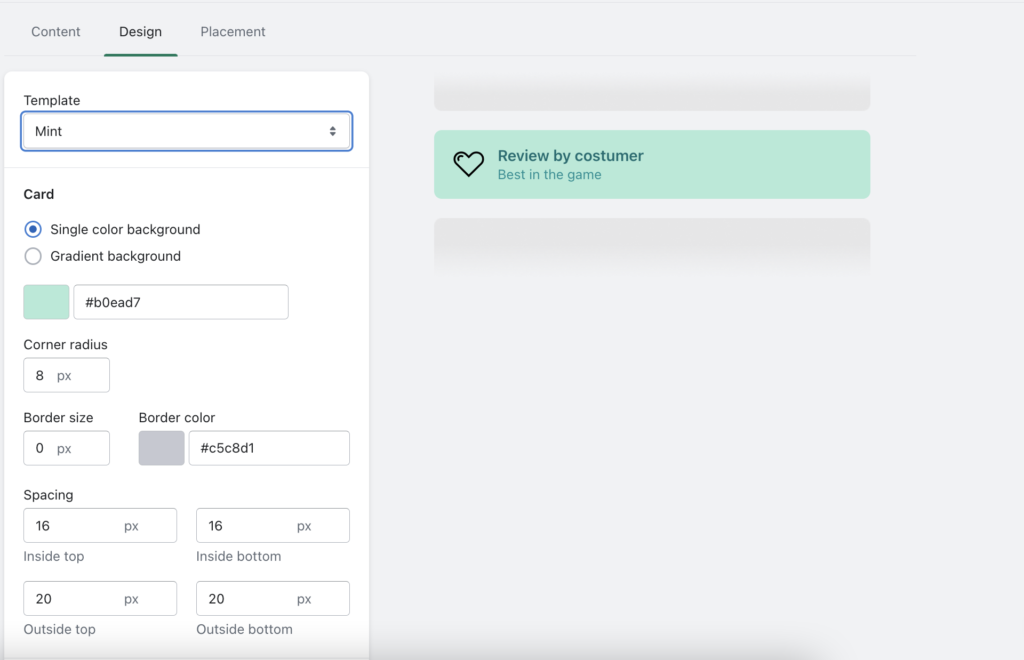Open the Design tab

click(140, 32)
